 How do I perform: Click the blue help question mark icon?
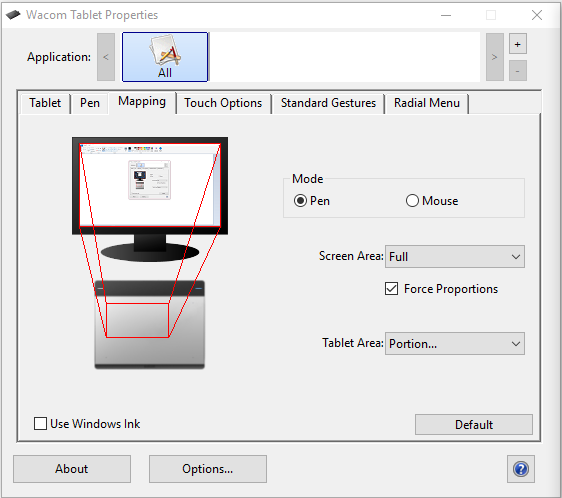[520, 469]
